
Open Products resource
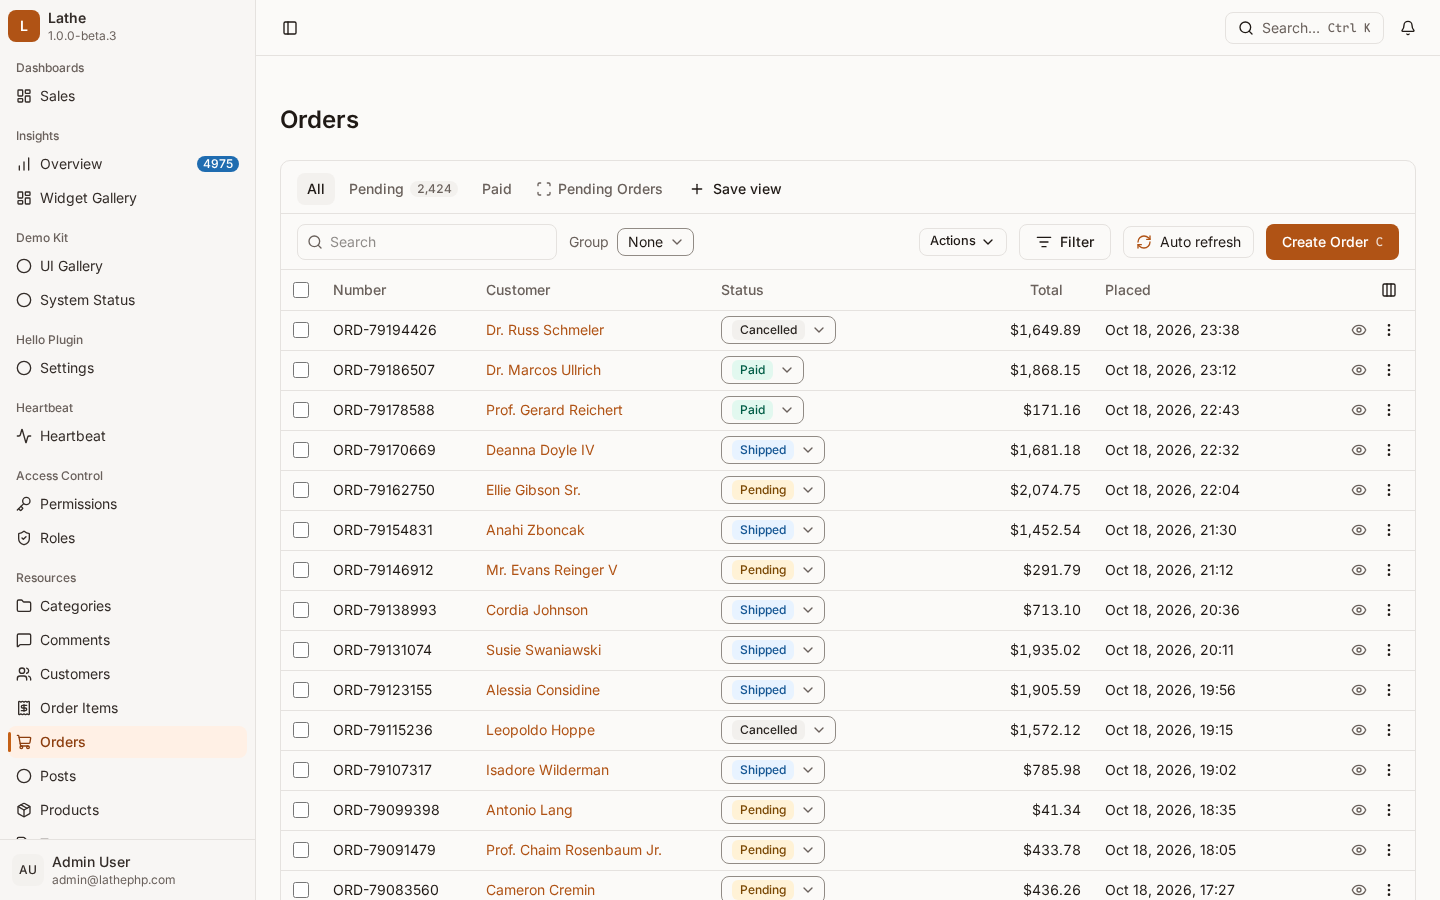point(127,810)
